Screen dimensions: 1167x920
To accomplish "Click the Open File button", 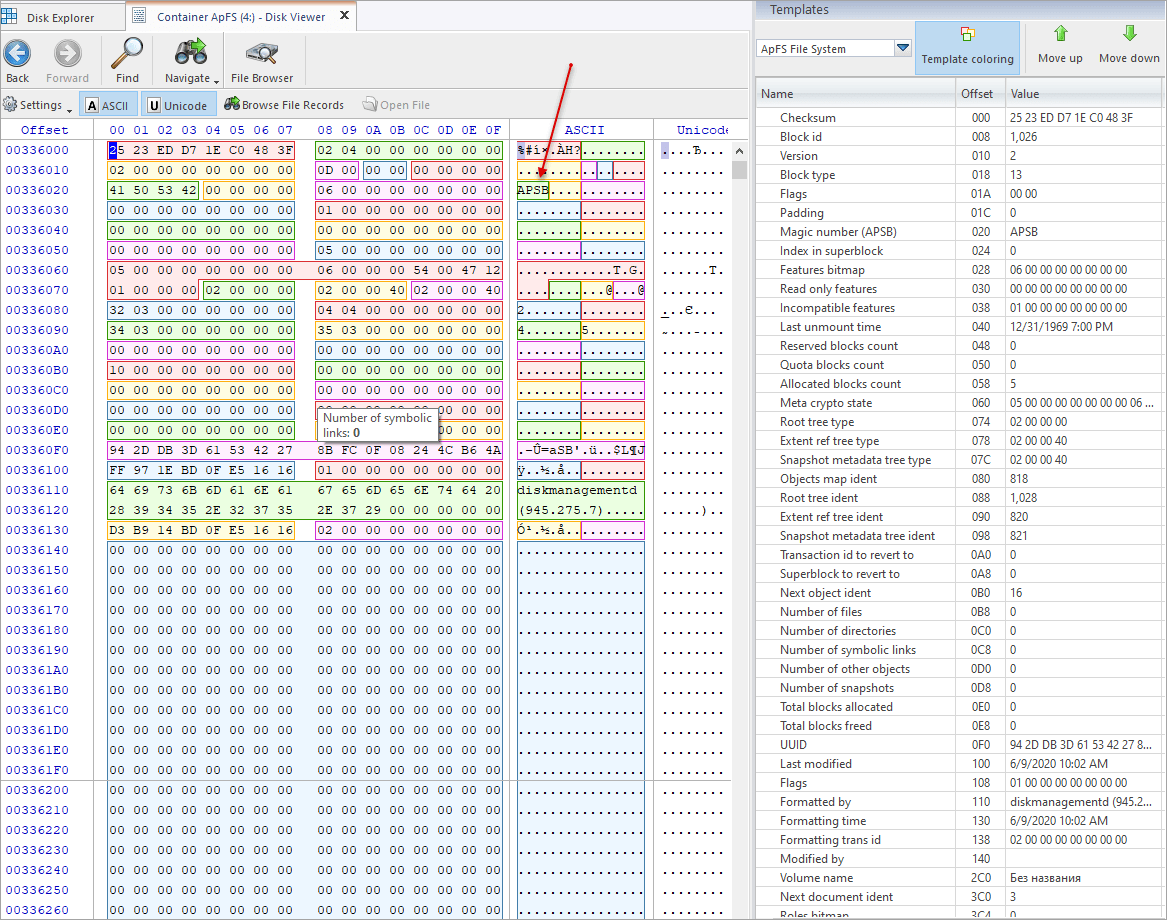I will pyautogui.click(x=396, y=105).
